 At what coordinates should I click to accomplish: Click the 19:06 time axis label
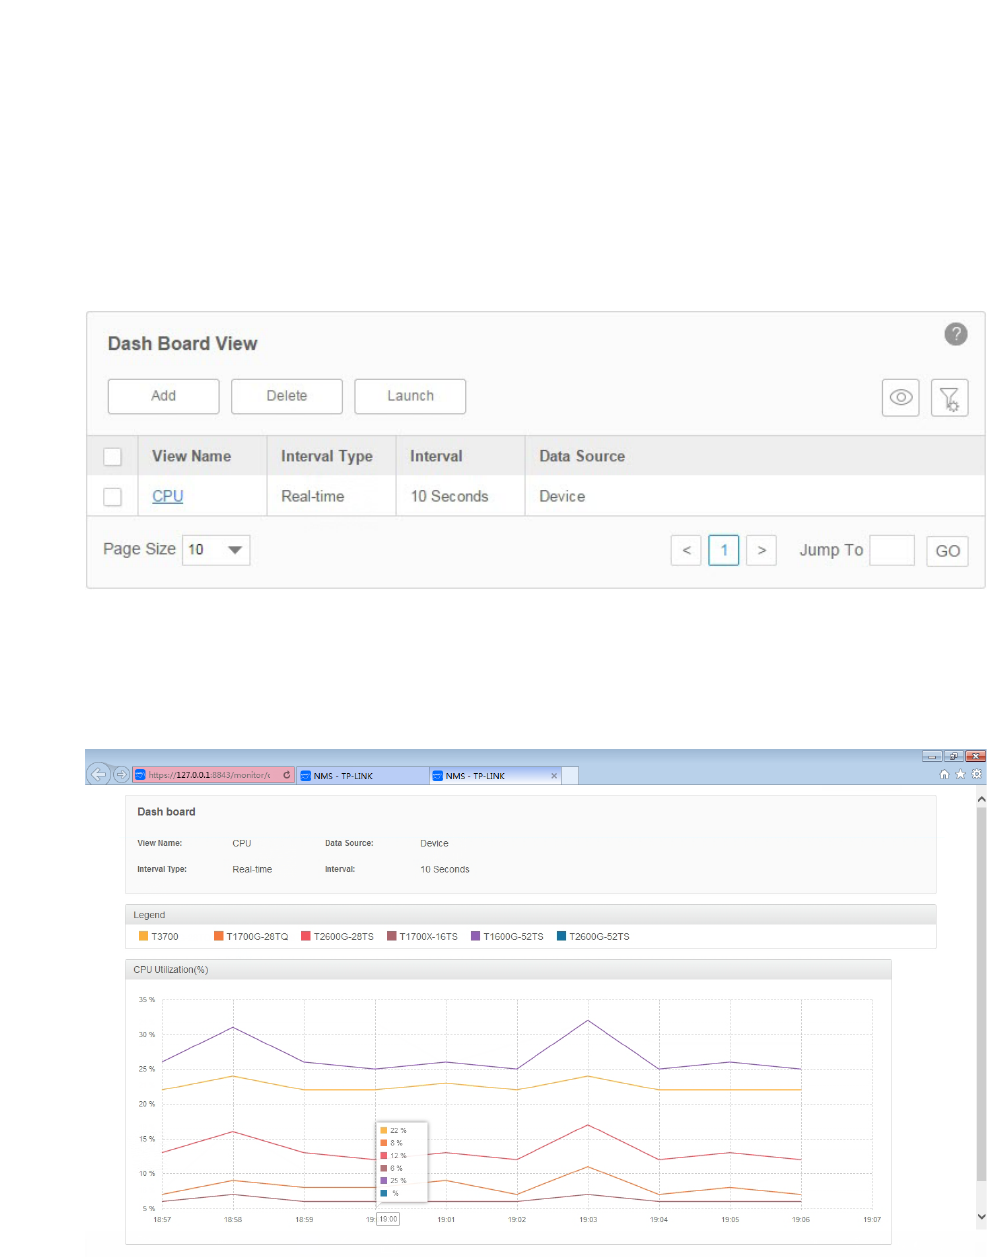point(801,1219)
